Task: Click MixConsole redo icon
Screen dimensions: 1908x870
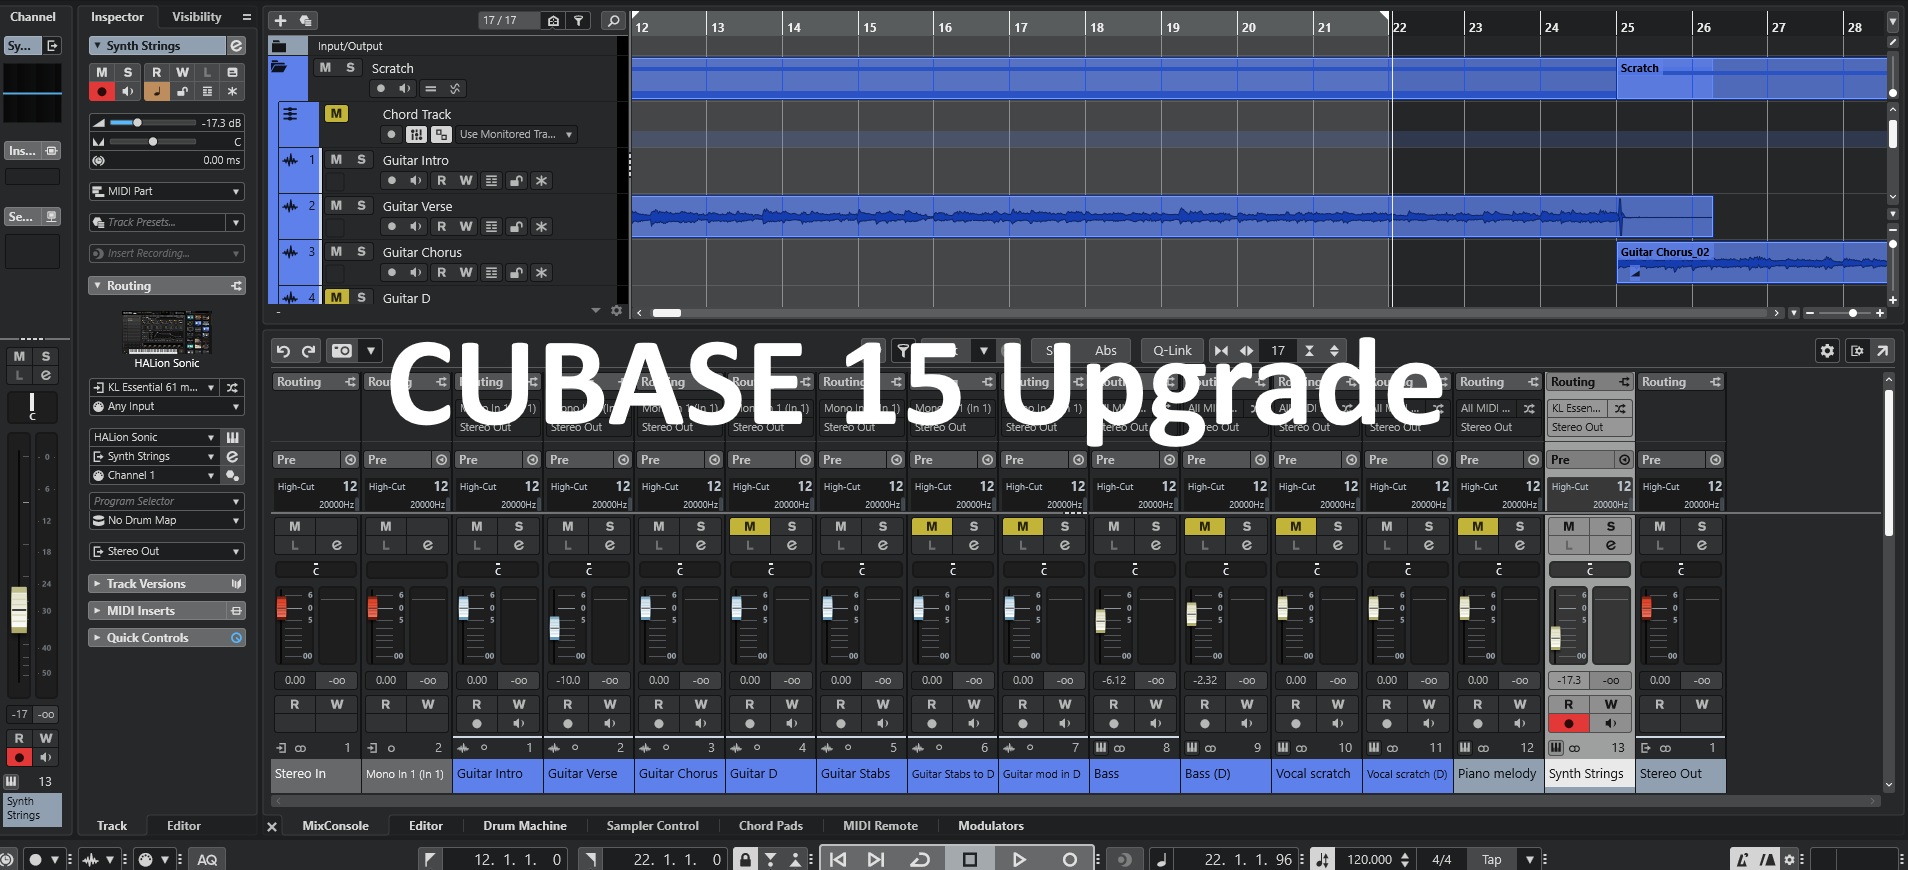Action: [309, 351]
